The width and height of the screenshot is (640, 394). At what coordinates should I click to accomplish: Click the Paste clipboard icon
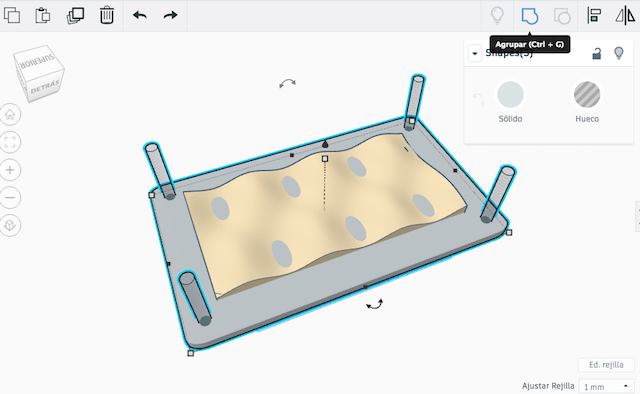43,15
